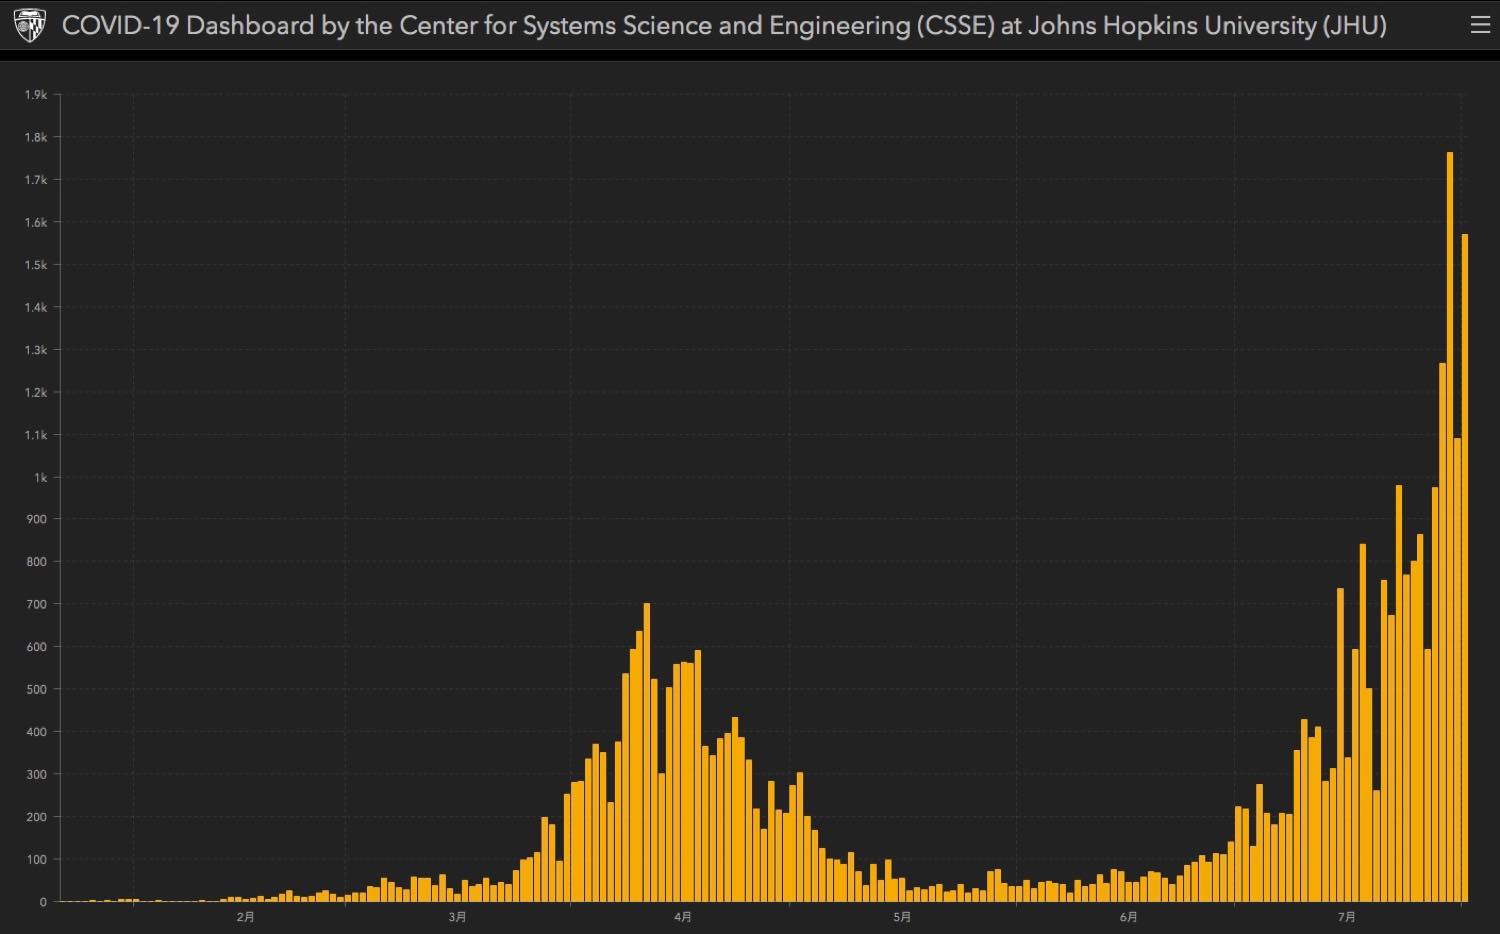Screen dimensions: 1500x934
Task: Click the 400 y-axis label
Action: tap(37, 732)
